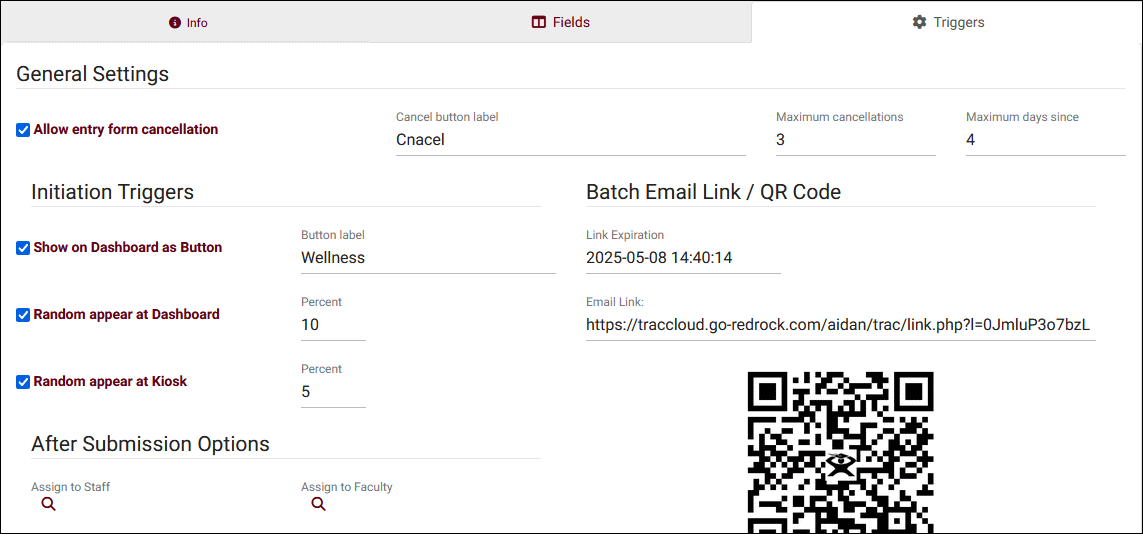Click the Triggers gear icon

click(919, 22)
